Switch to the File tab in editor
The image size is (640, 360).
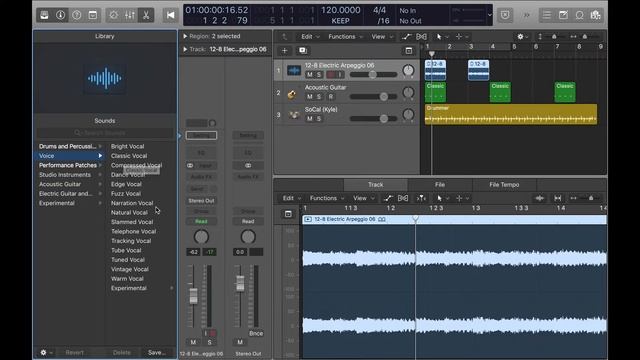(x=440, y=185)
